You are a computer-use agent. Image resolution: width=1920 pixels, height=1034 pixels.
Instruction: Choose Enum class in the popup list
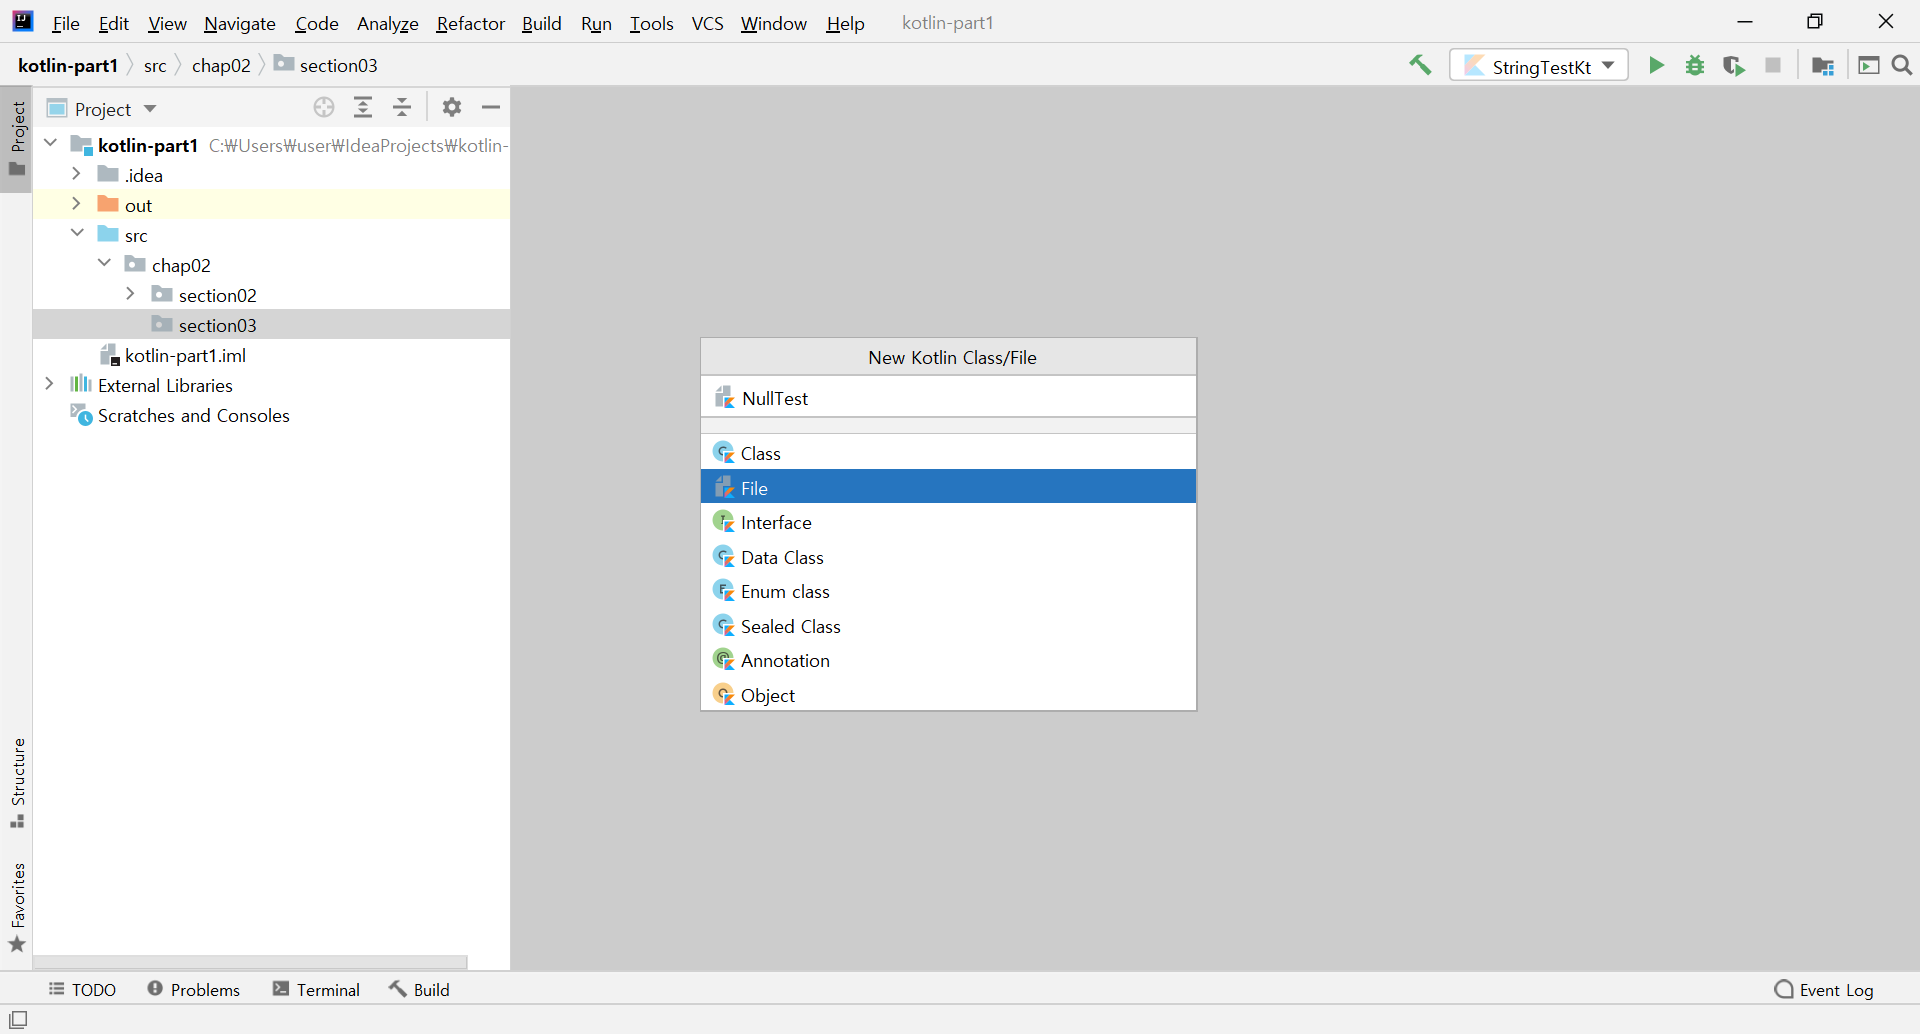(x=948, y=591)
